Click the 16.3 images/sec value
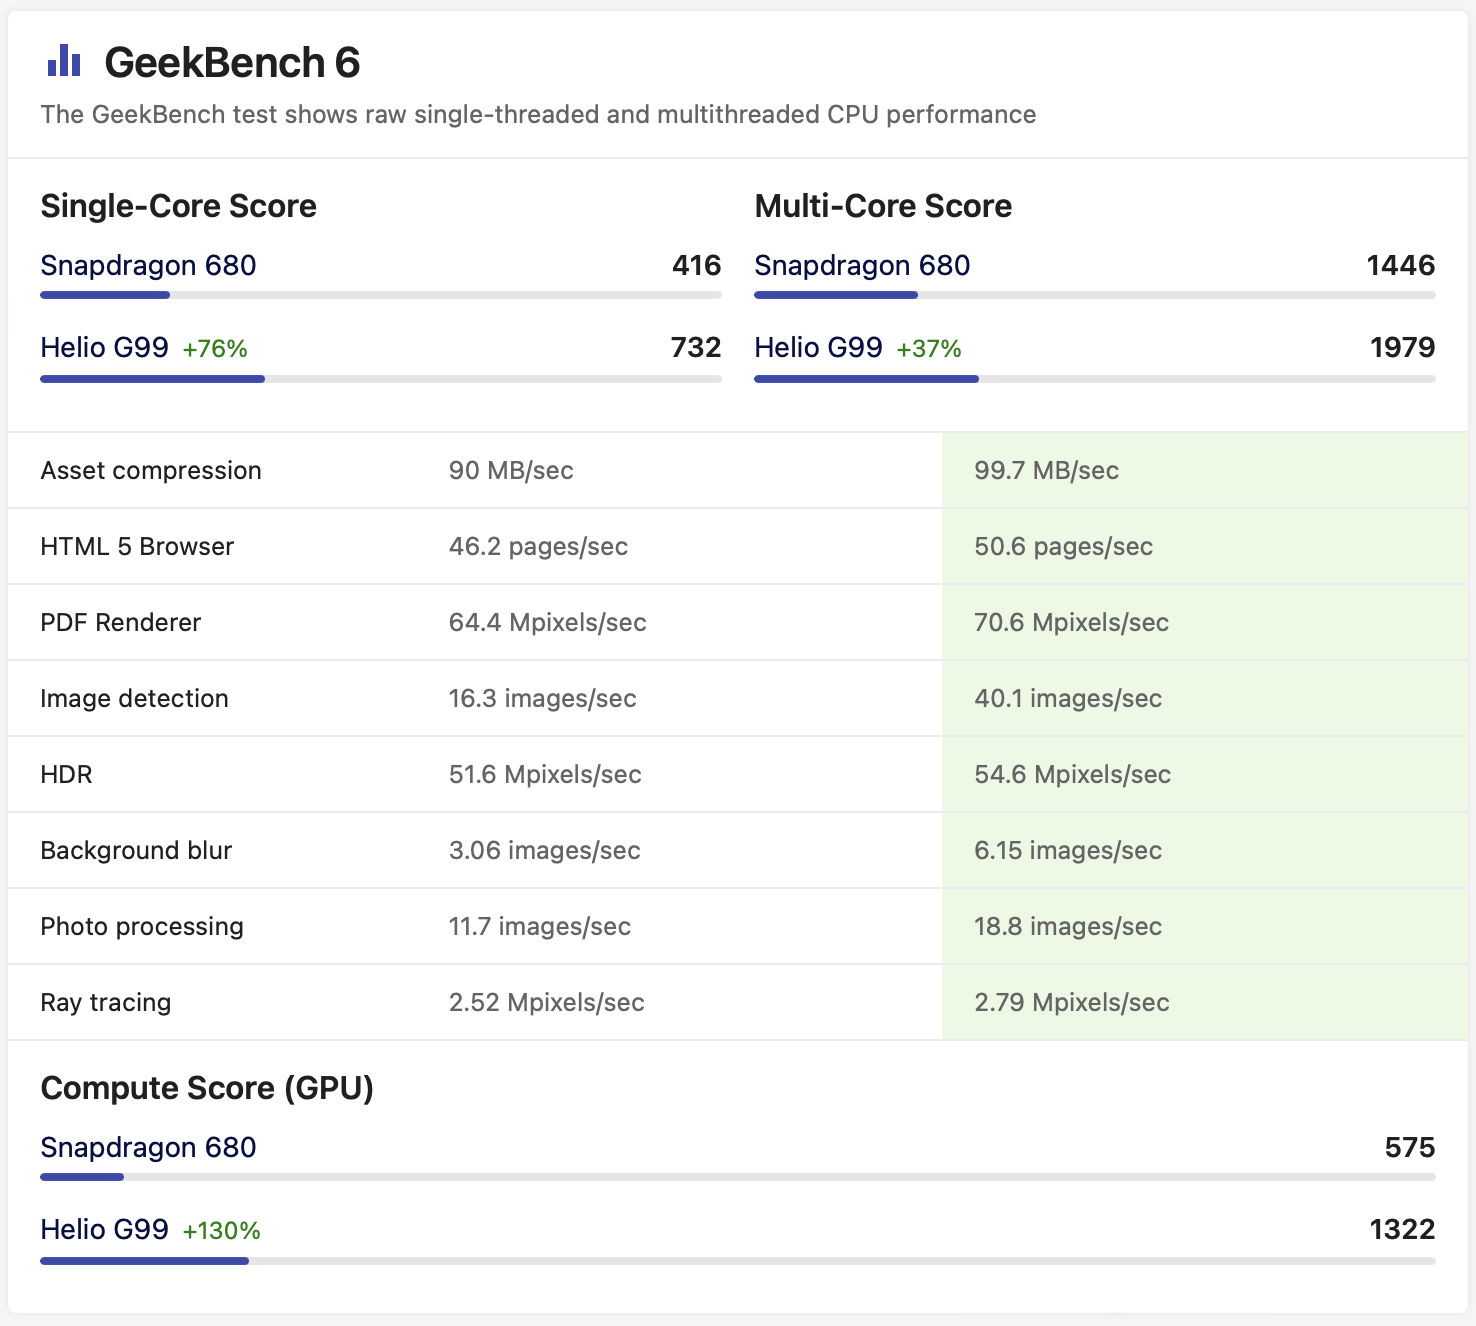The width and height of the screenshot is (1476, 1326). (x=542, y=698)
